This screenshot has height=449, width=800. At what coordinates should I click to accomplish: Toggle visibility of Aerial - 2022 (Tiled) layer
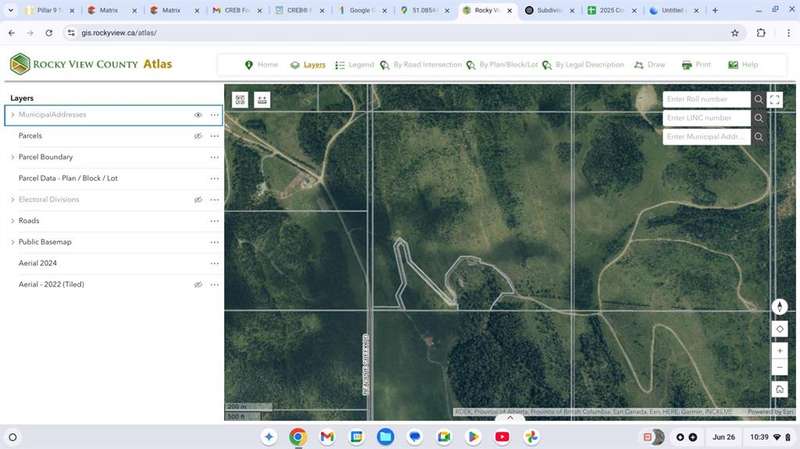(198, 285)
